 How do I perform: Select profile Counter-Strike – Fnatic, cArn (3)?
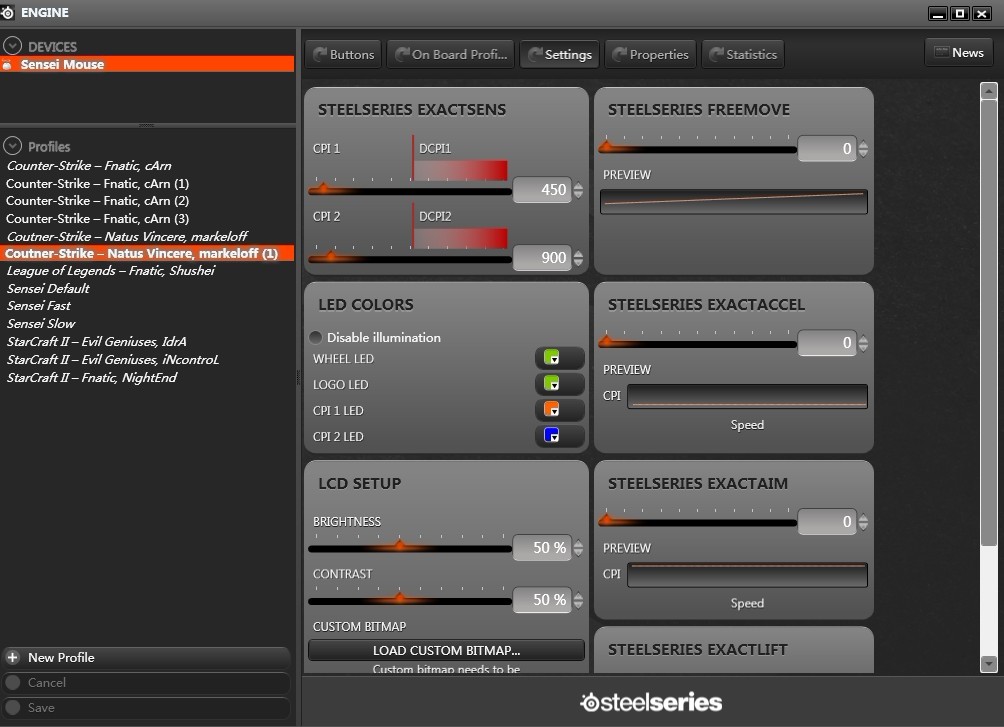tap(97, 218)
